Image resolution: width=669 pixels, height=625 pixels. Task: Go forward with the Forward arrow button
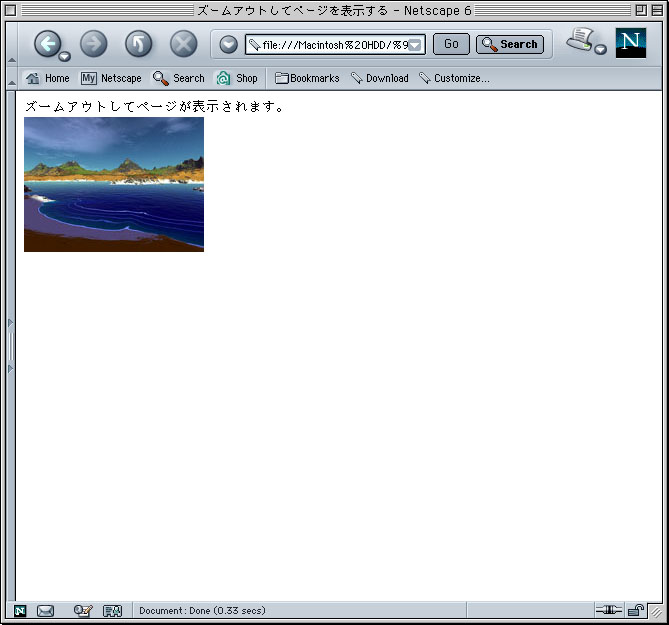pyautogui.click(x=93, y=44)
